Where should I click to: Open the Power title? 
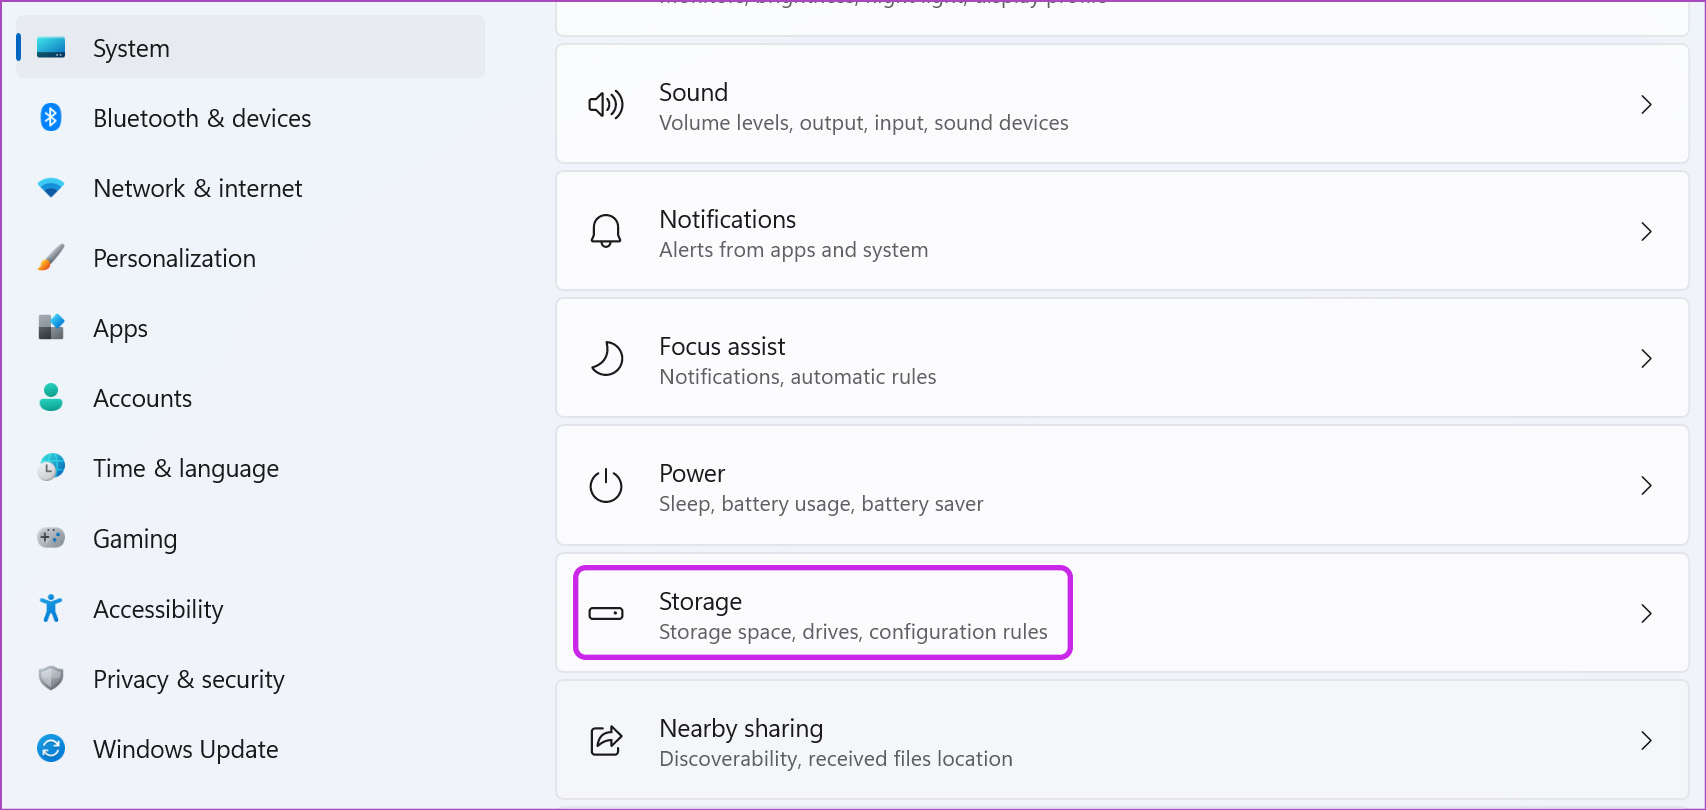692,473
